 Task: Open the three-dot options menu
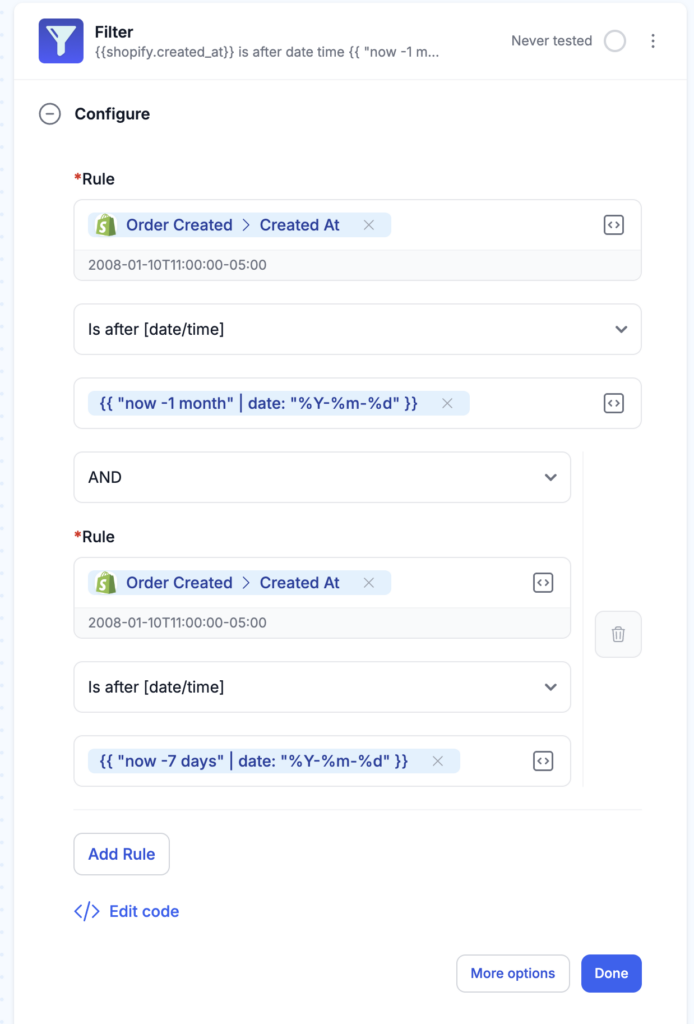pyautogui.click(x=652, y=41)
